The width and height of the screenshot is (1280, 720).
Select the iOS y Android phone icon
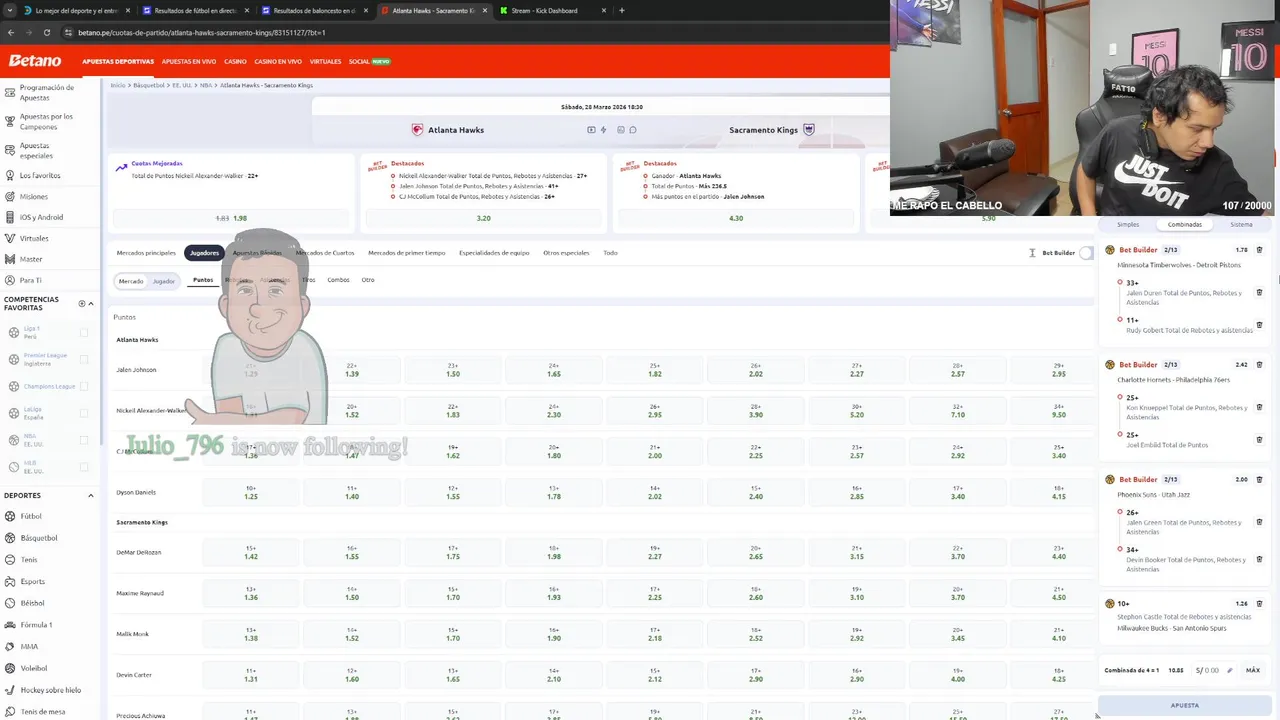click(9, 217)
